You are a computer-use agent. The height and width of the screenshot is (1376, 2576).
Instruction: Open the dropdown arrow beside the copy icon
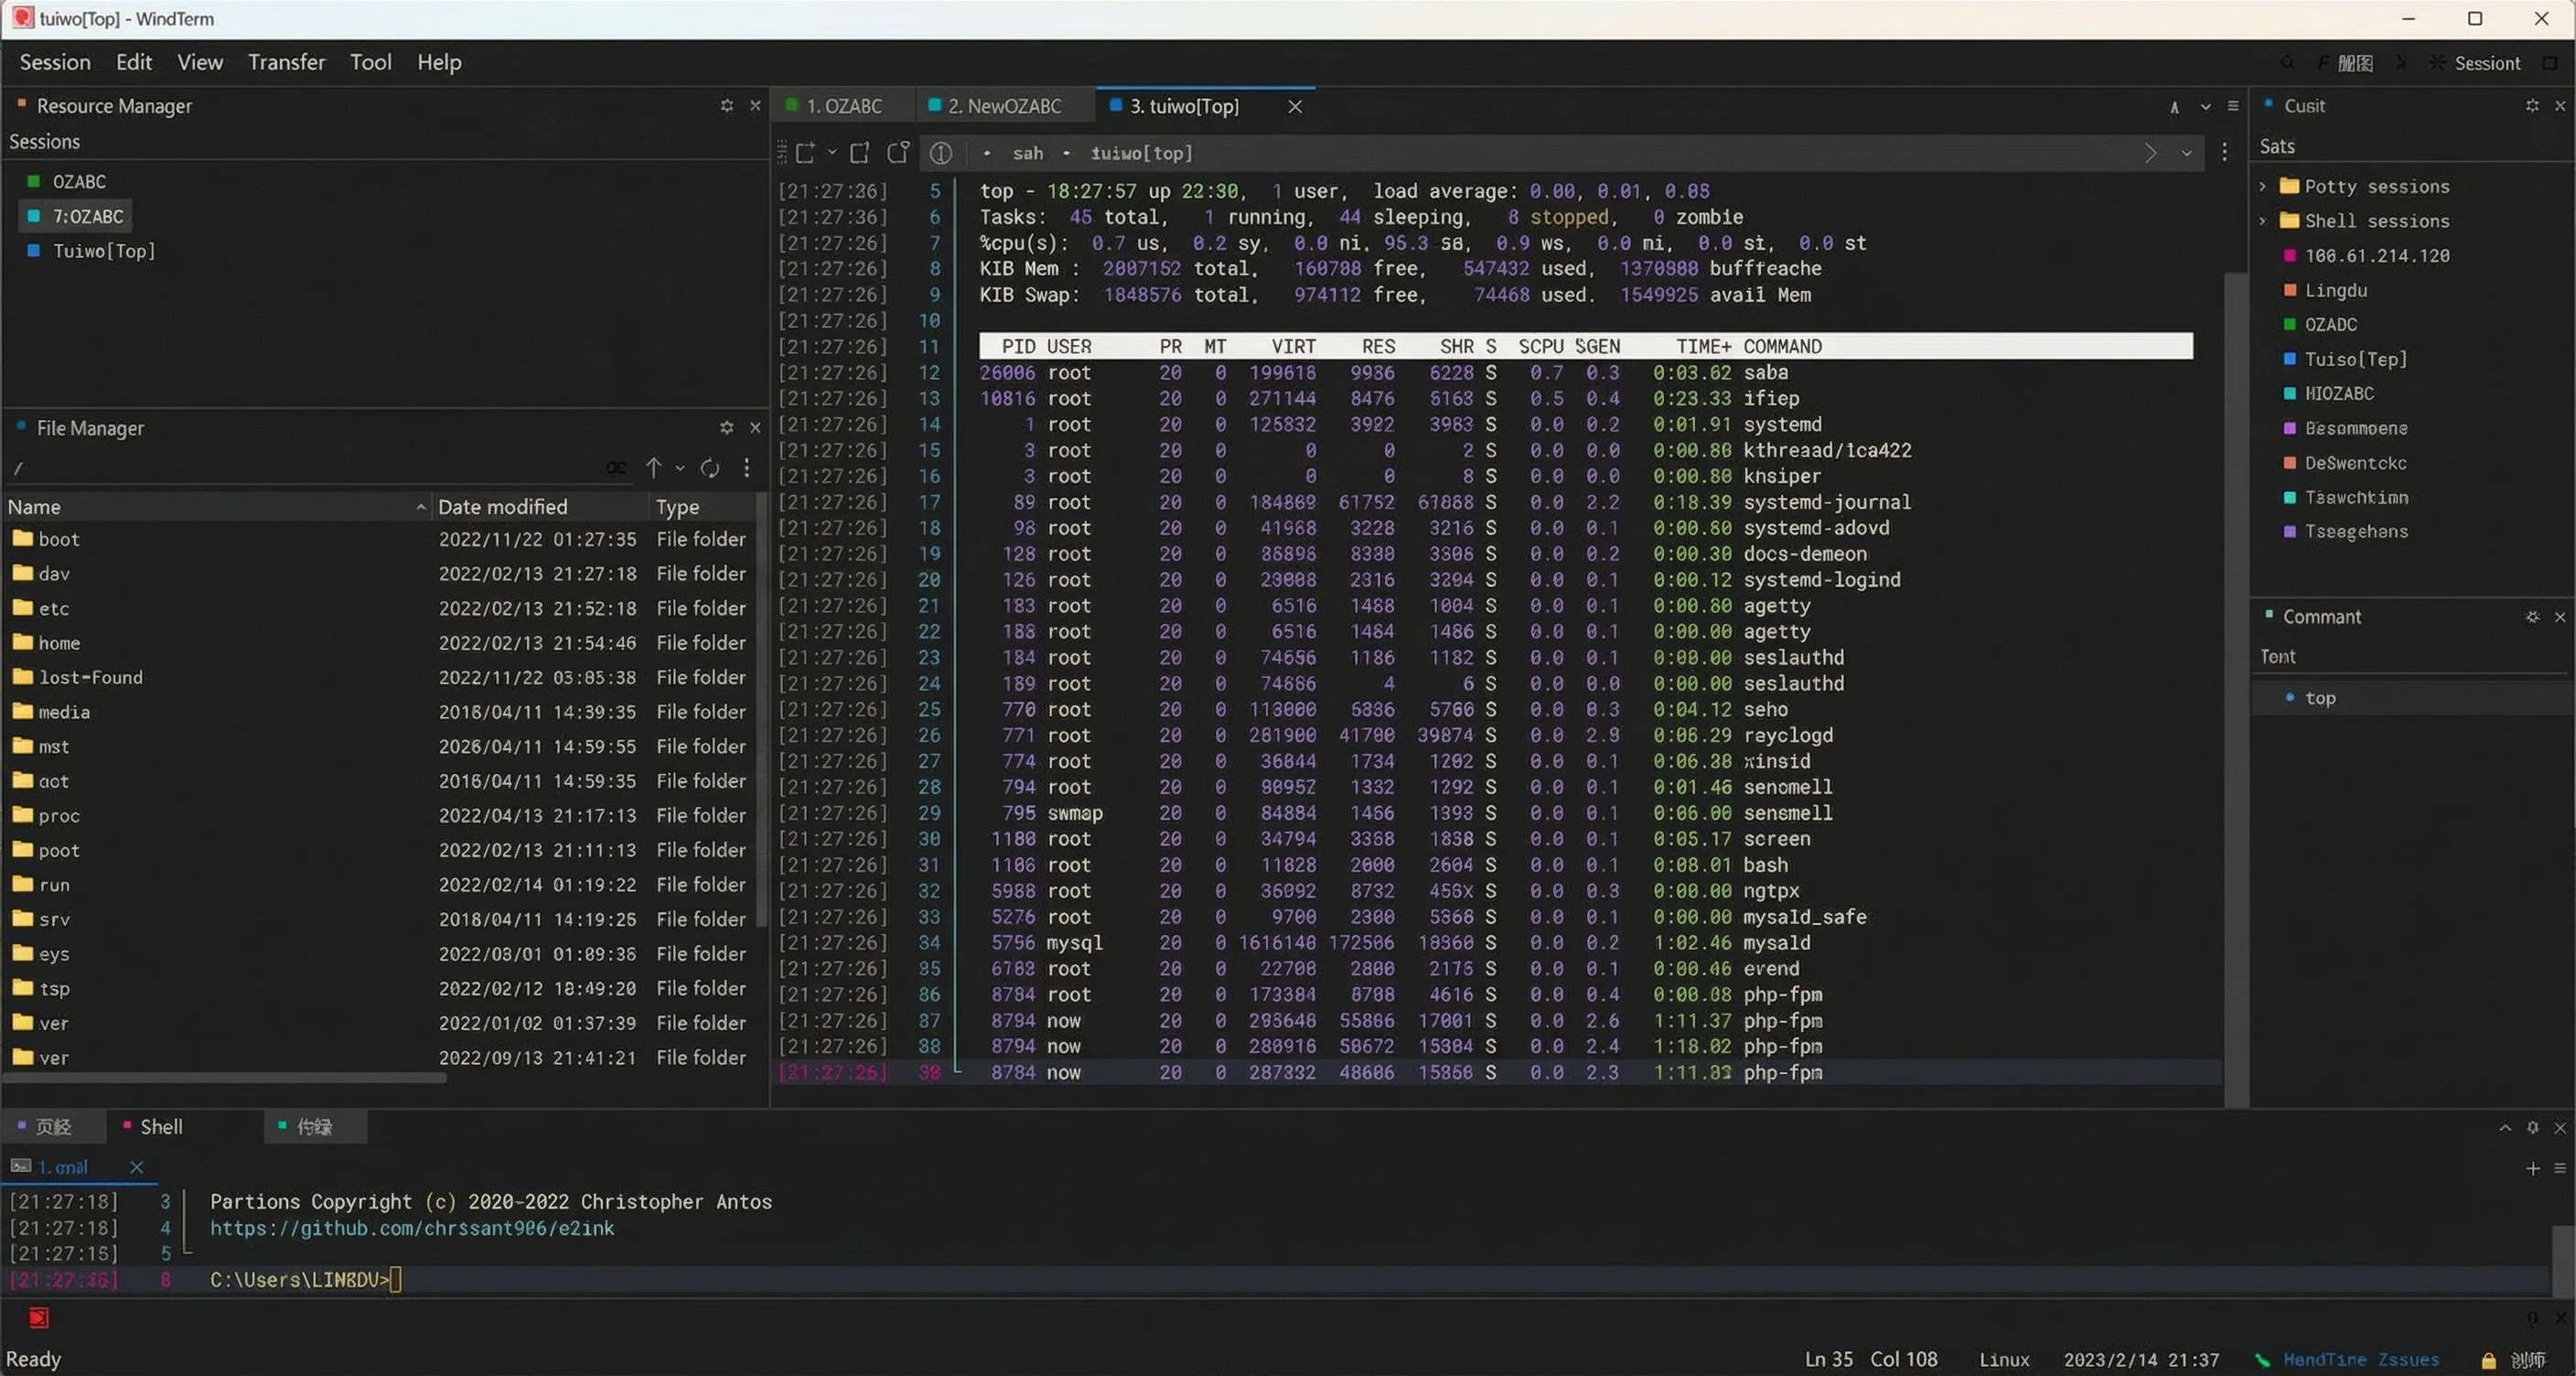point(832,153)
